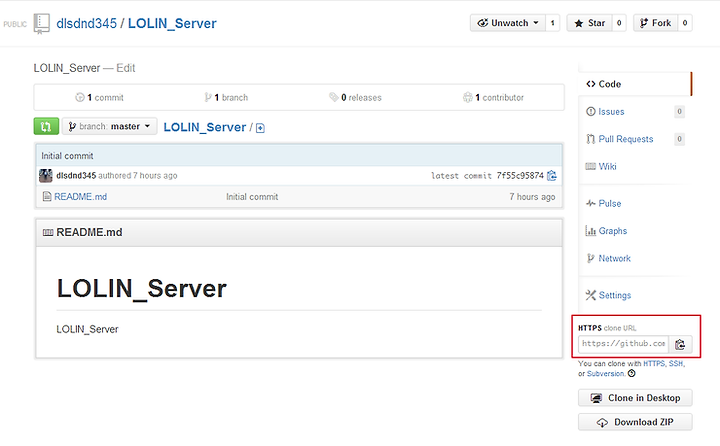Image resolution: width=720 pixels, height=446 pixels.
Task: Click the repository book icon beside dlsdnd345
Action: tap(41, 23)
